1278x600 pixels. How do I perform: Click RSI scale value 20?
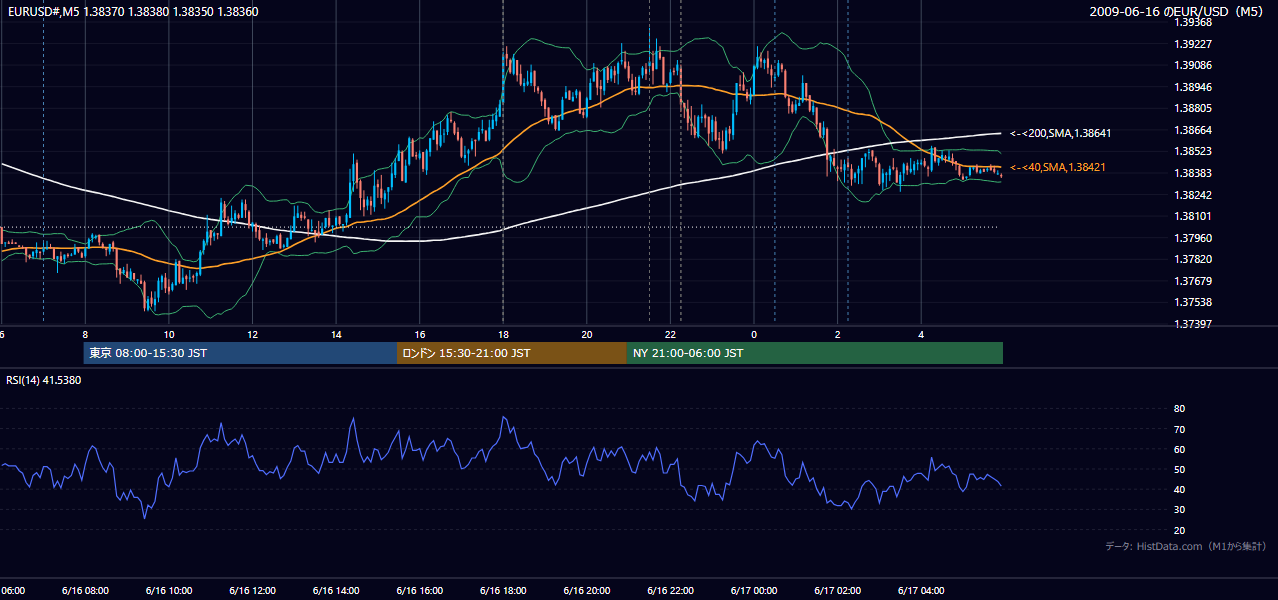coord(1179,530)
